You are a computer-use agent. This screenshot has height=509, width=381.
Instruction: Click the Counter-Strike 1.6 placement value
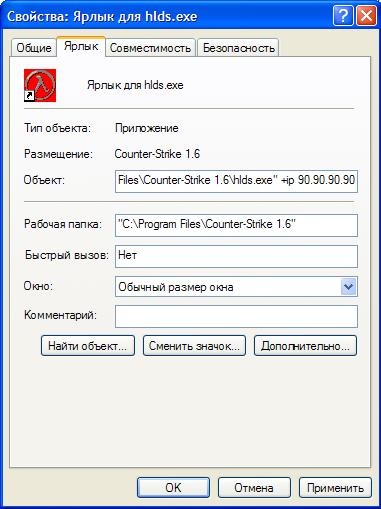(x=157, y=154)
